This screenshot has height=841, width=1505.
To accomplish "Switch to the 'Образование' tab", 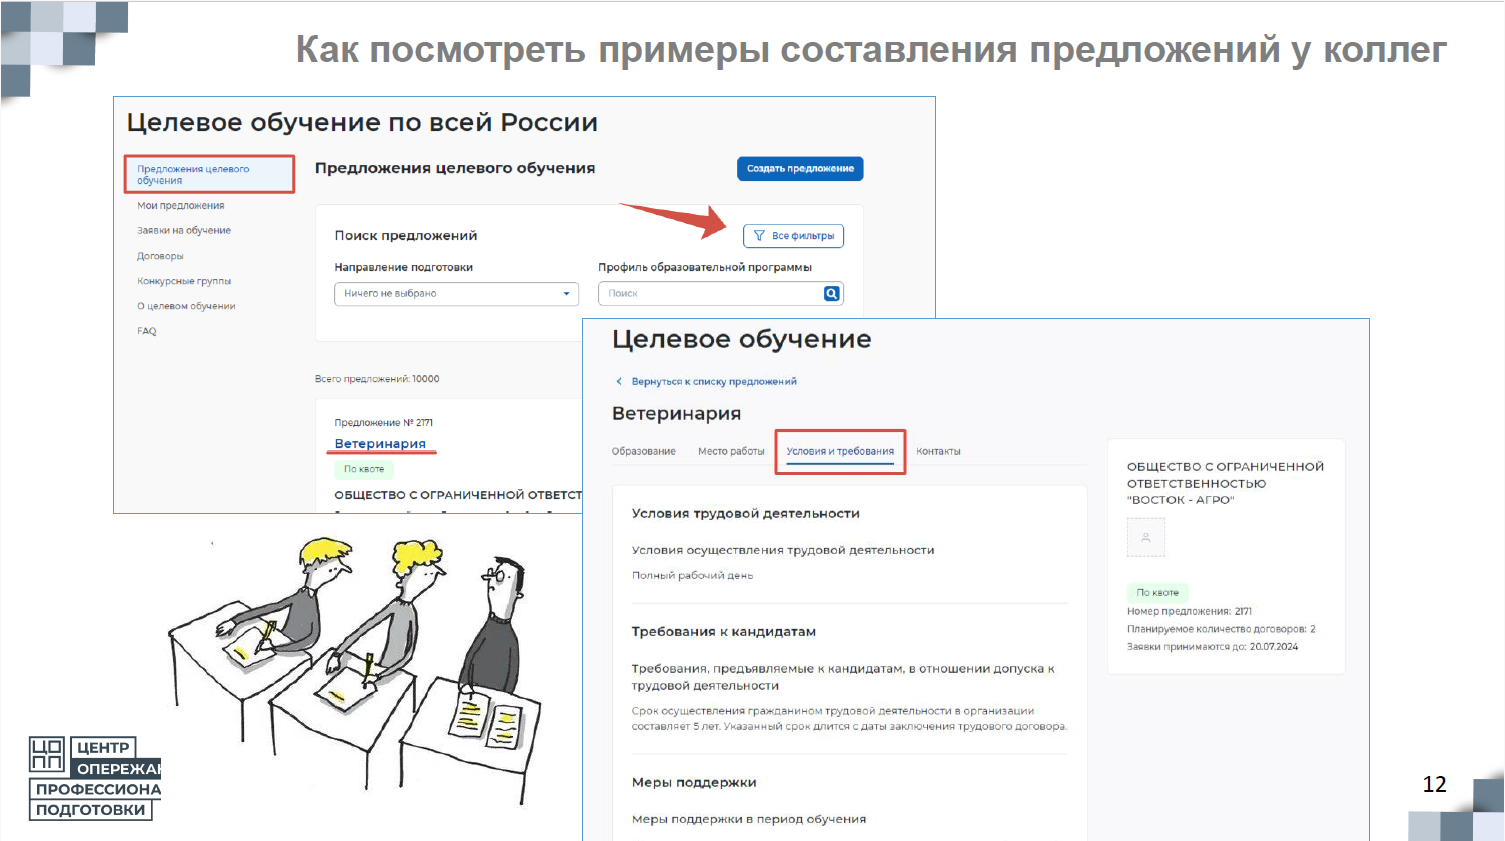I will point(643,451).
